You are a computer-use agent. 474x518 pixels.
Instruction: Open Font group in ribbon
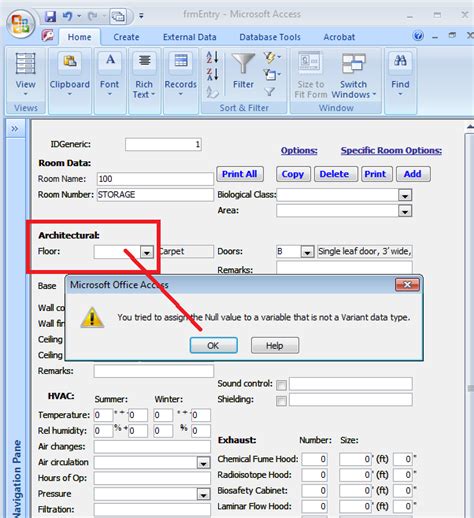(110, 75)
